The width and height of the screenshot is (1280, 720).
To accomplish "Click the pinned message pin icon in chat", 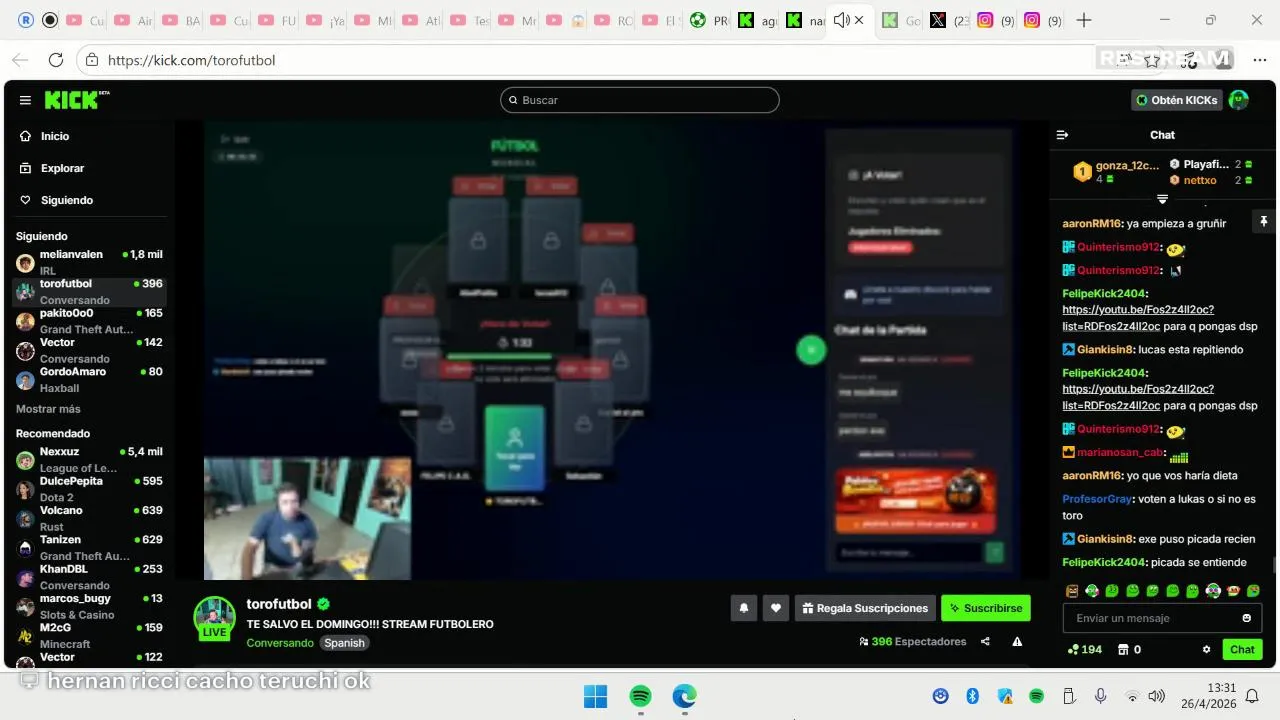I will (1263, 222).
